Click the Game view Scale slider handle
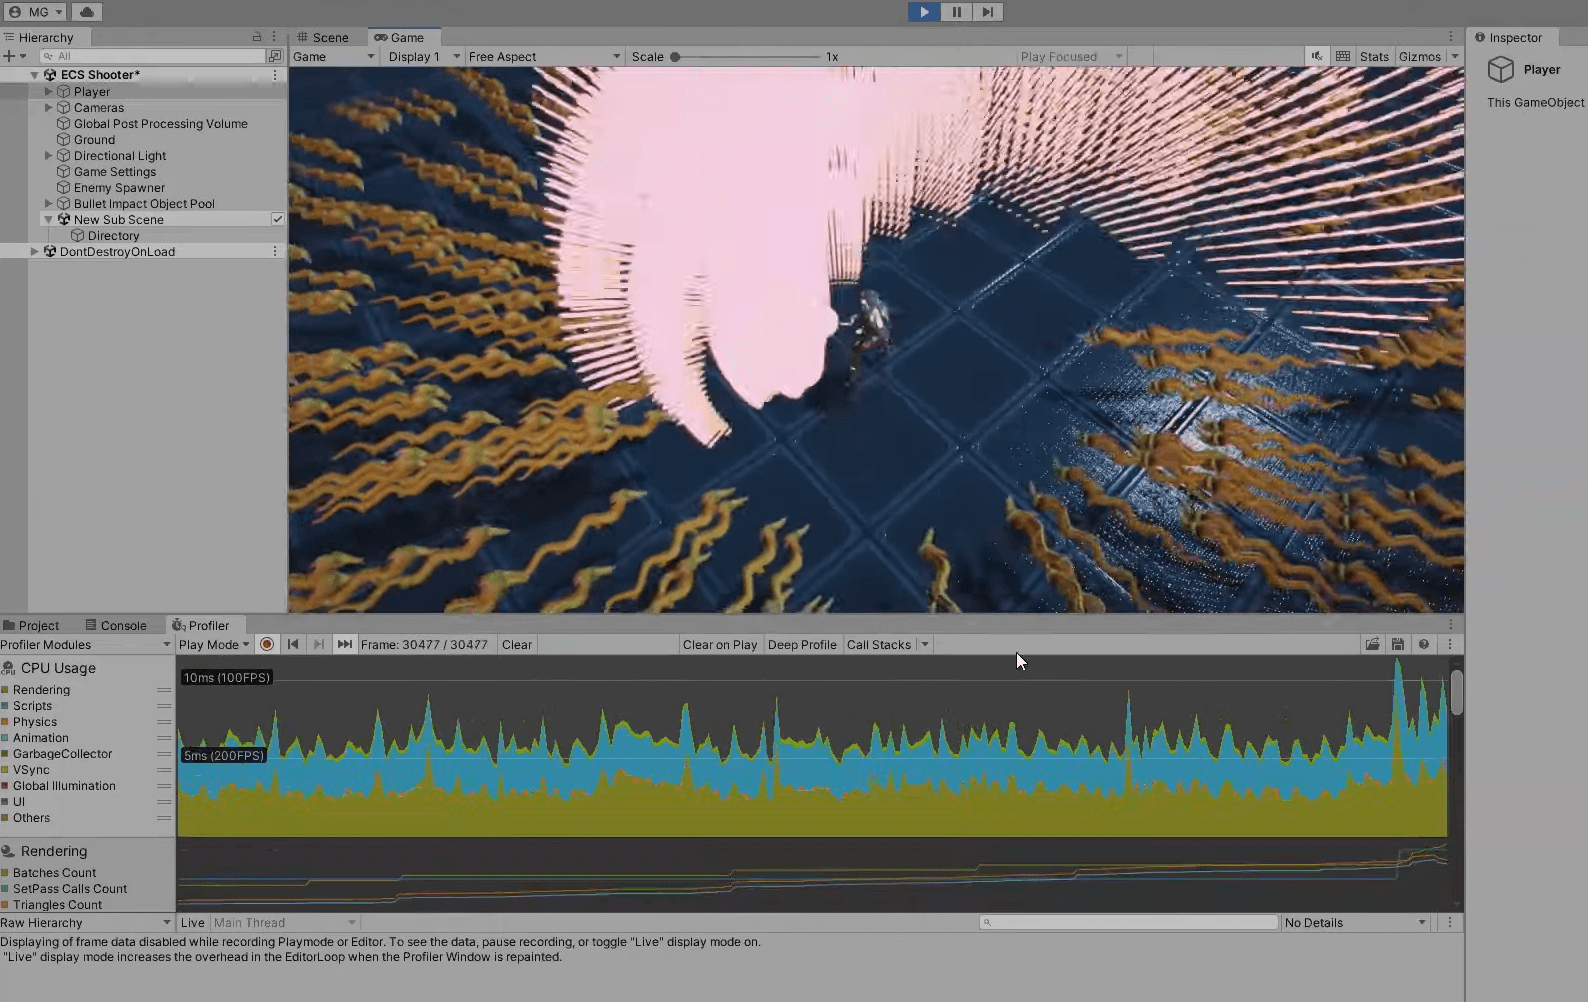The width and height of the screenshot is (1588, 1002). 675,57
